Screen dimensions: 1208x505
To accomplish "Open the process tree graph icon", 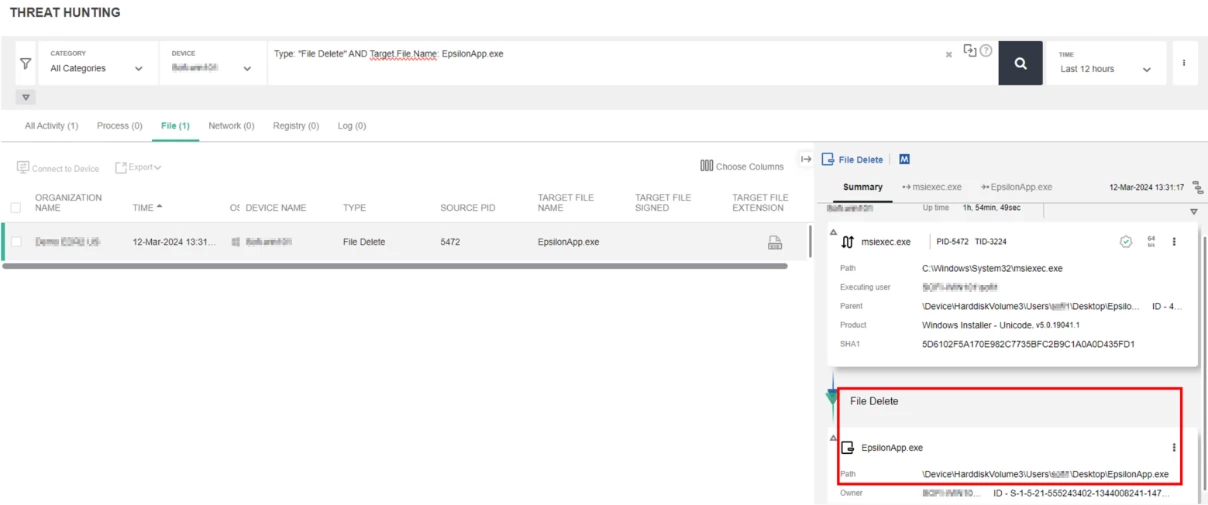I will pyautogui.click(x=1198, y=187).
